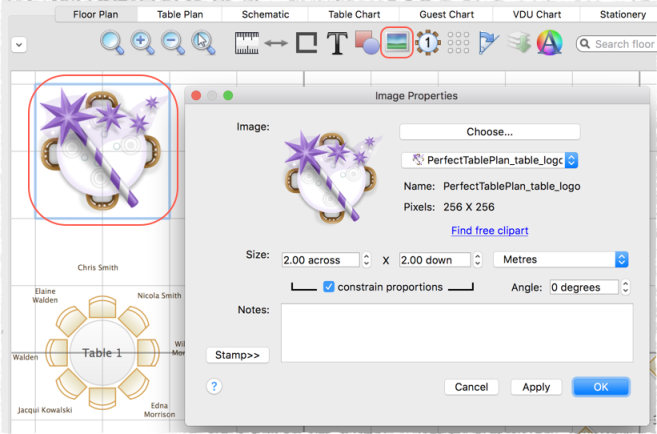Open the VDU Chart tab
This screenshot has height=434, width=657.
pos(537,14)
